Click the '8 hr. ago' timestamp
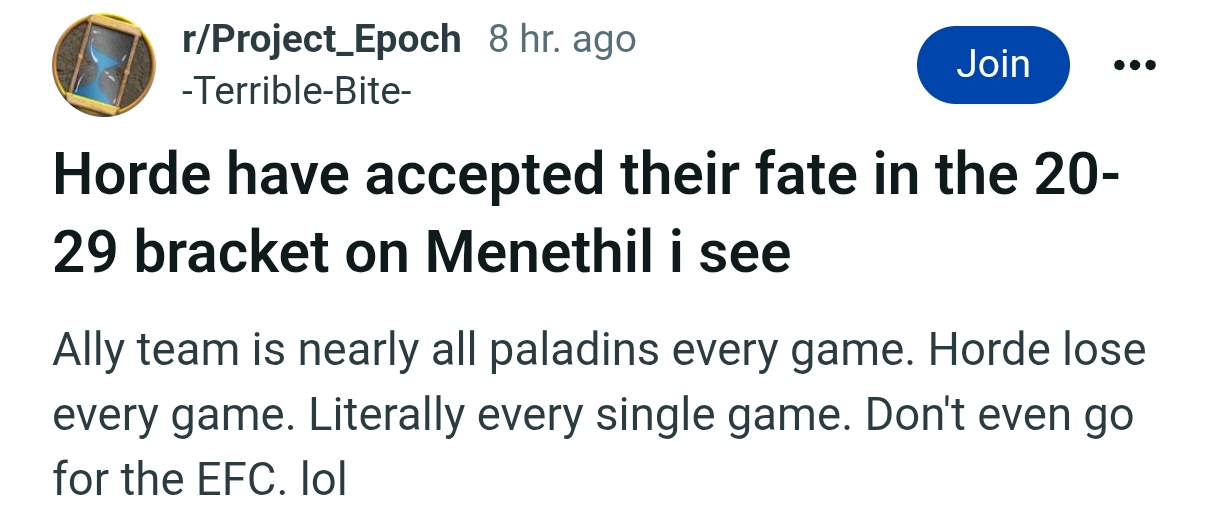 (x=562, y=40)
